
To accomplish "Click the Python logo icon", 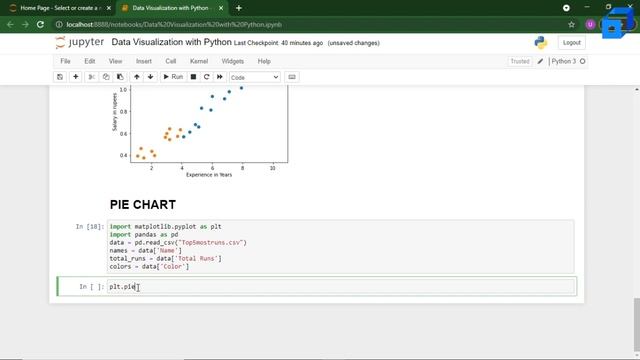I will point(541,42).
